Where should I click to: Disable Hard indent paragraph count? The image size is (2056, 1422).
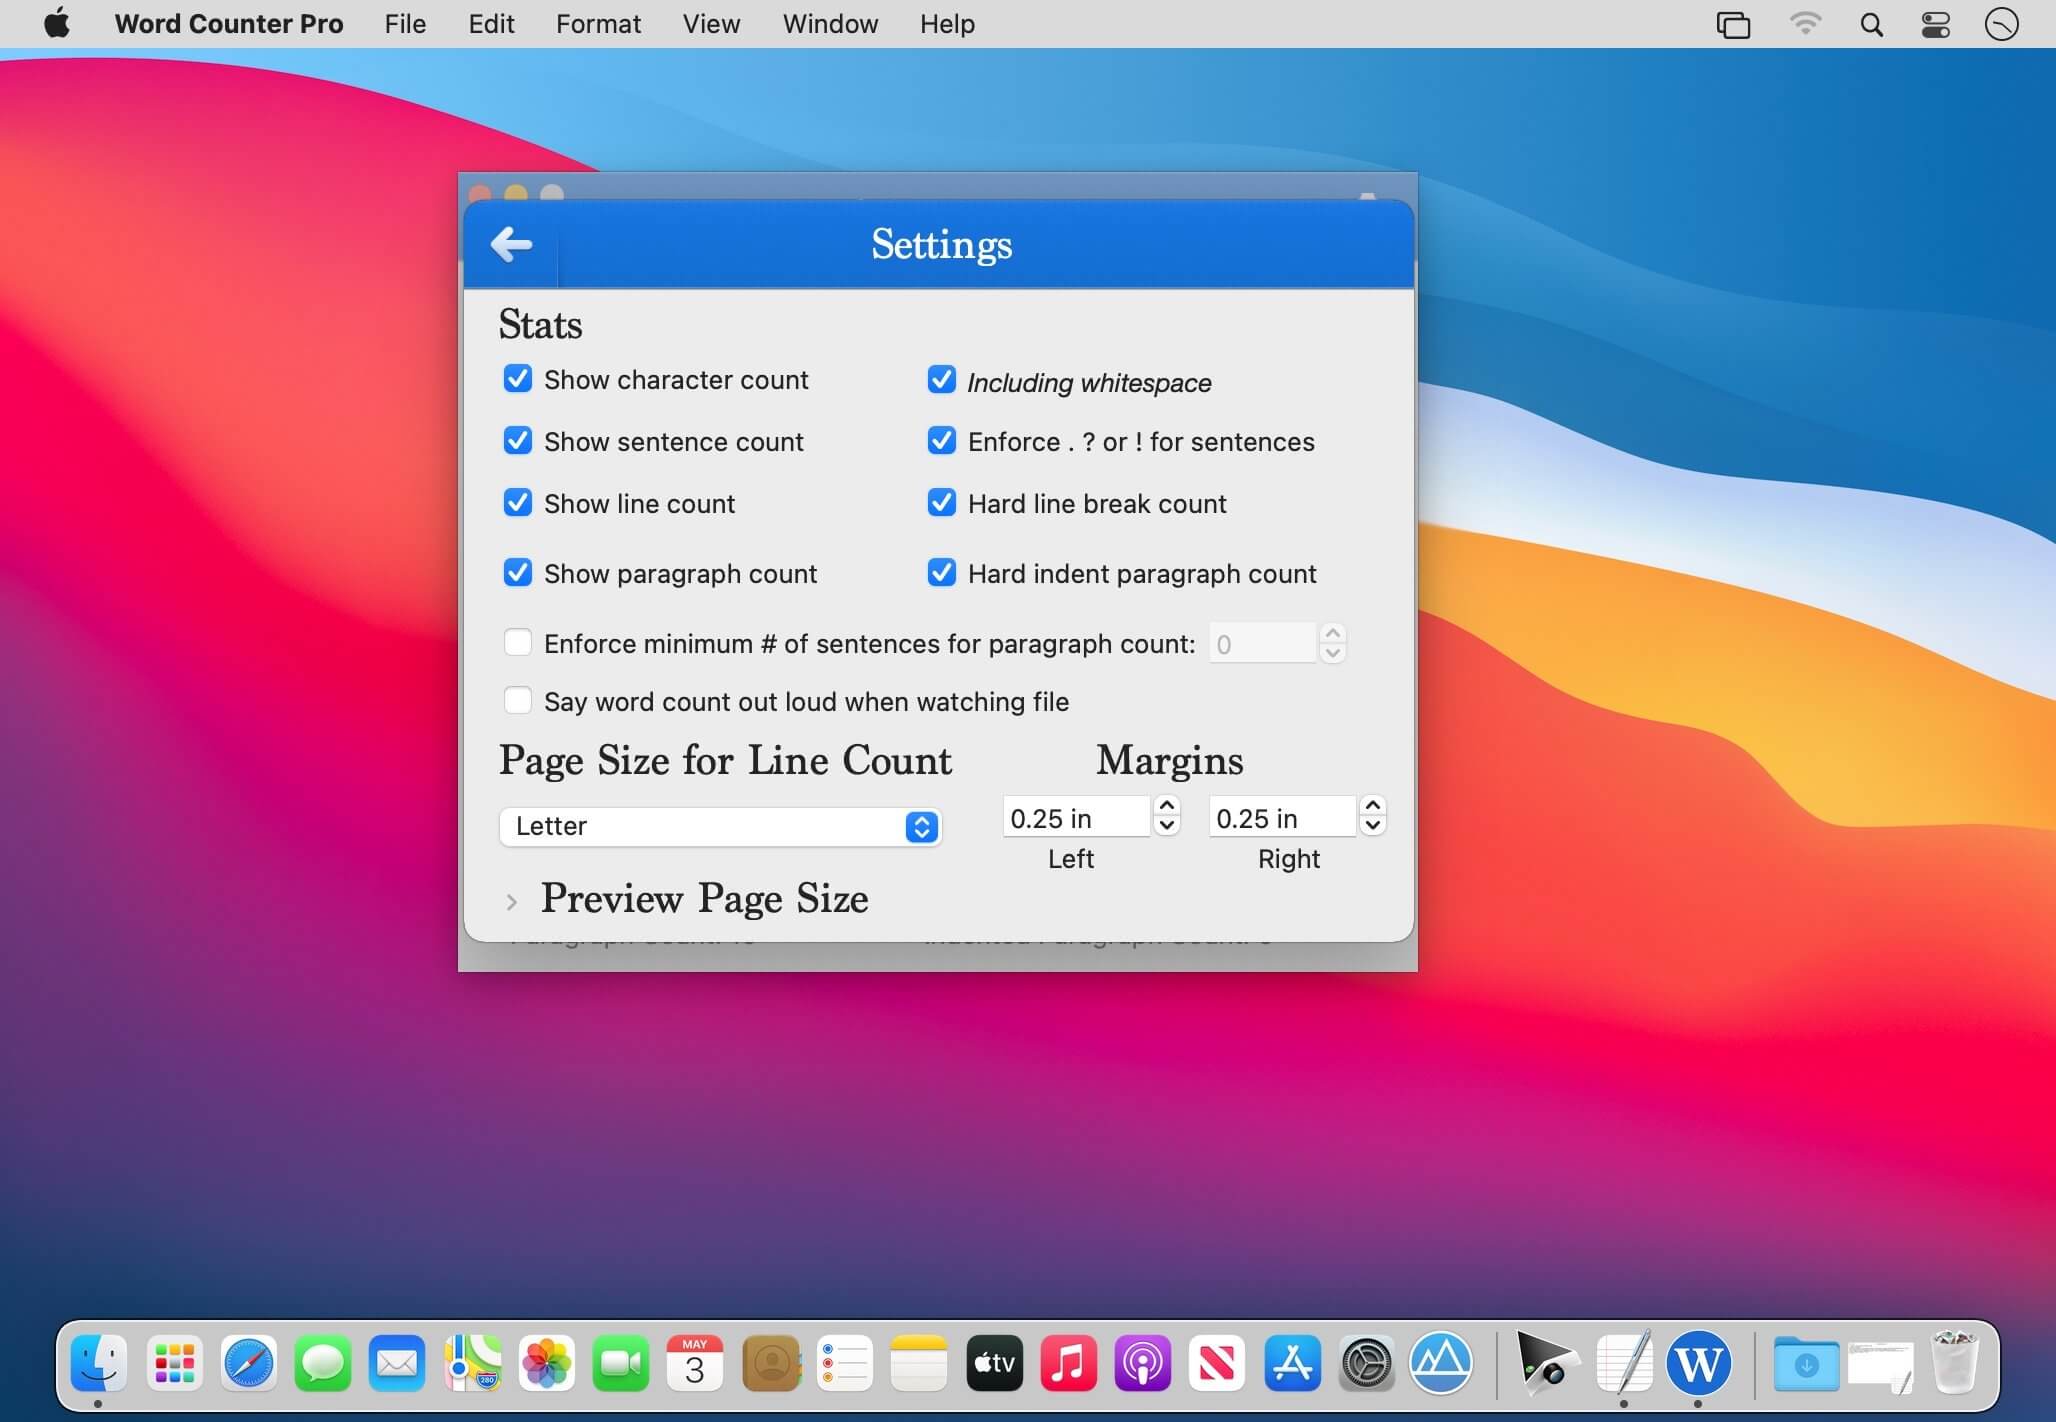(x=941, y=572)
